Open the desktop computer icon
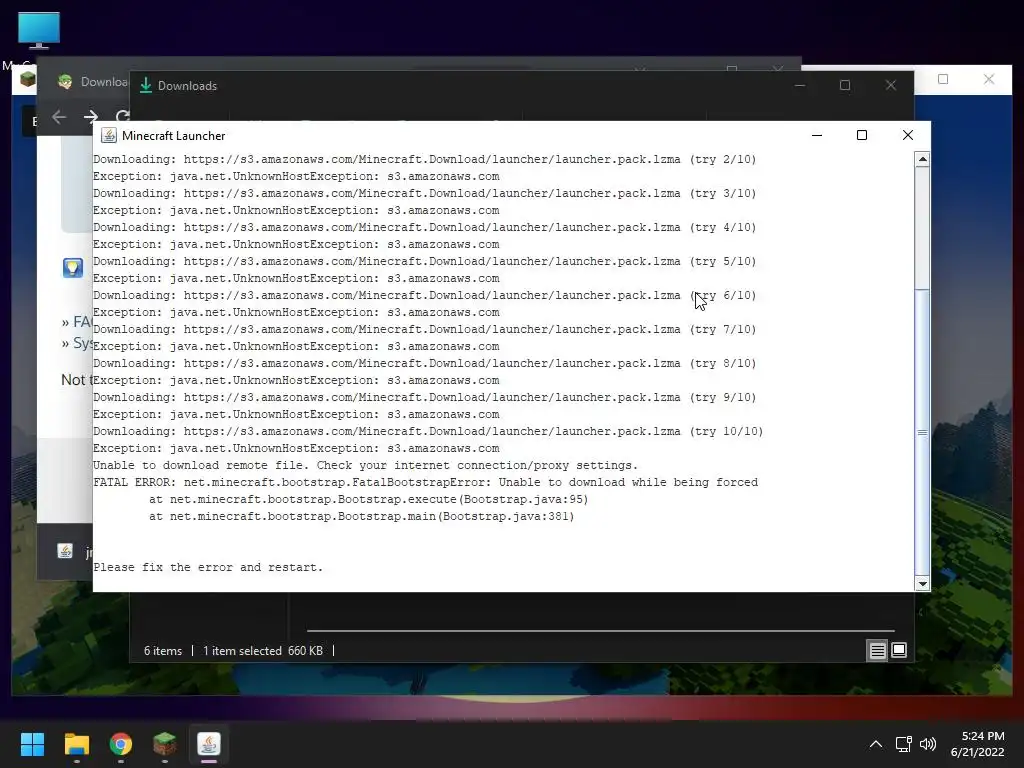Screen dimensions: 1024x768 tap(39, 30)
